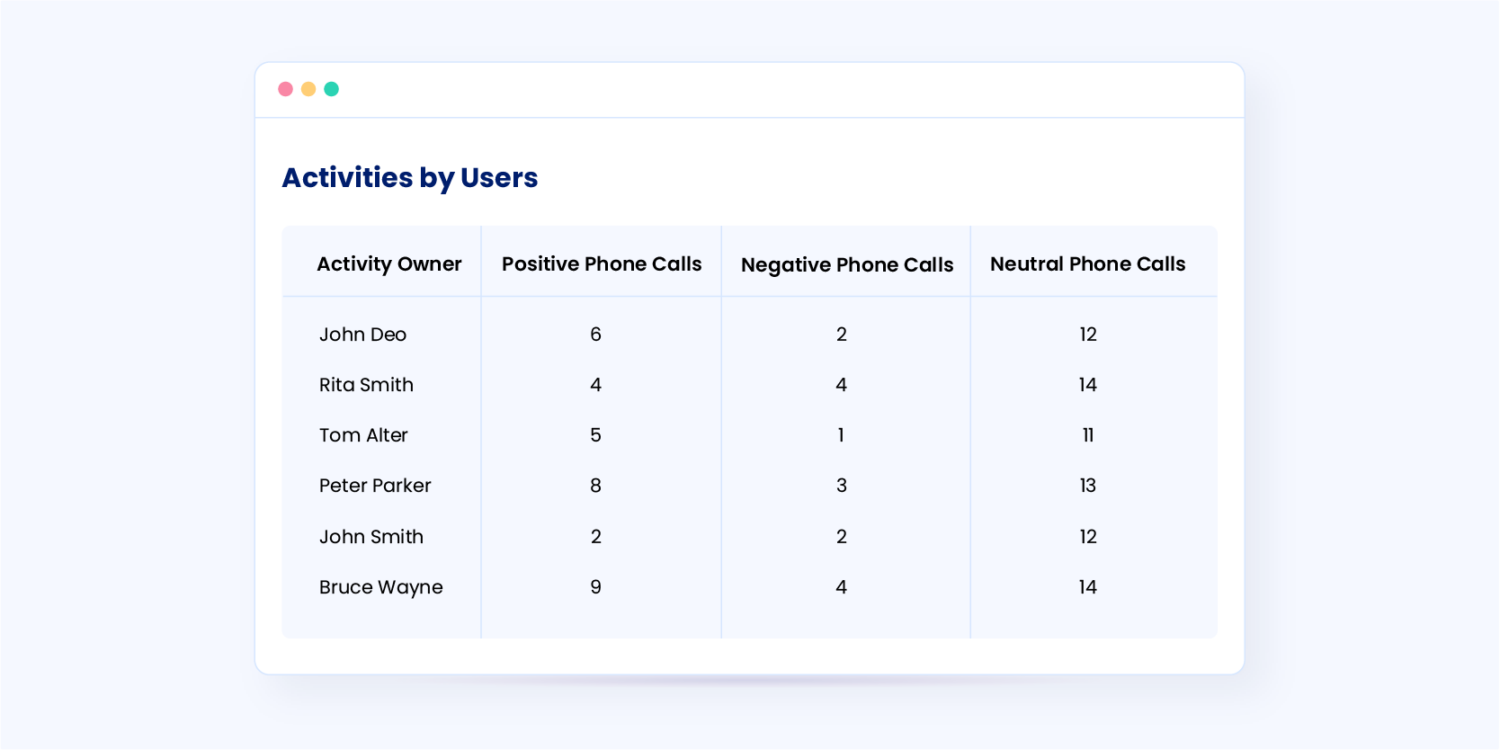Sort by Positive Phone Calls header
This screenshot has width=1500, height=750.
tap(601, 264)
